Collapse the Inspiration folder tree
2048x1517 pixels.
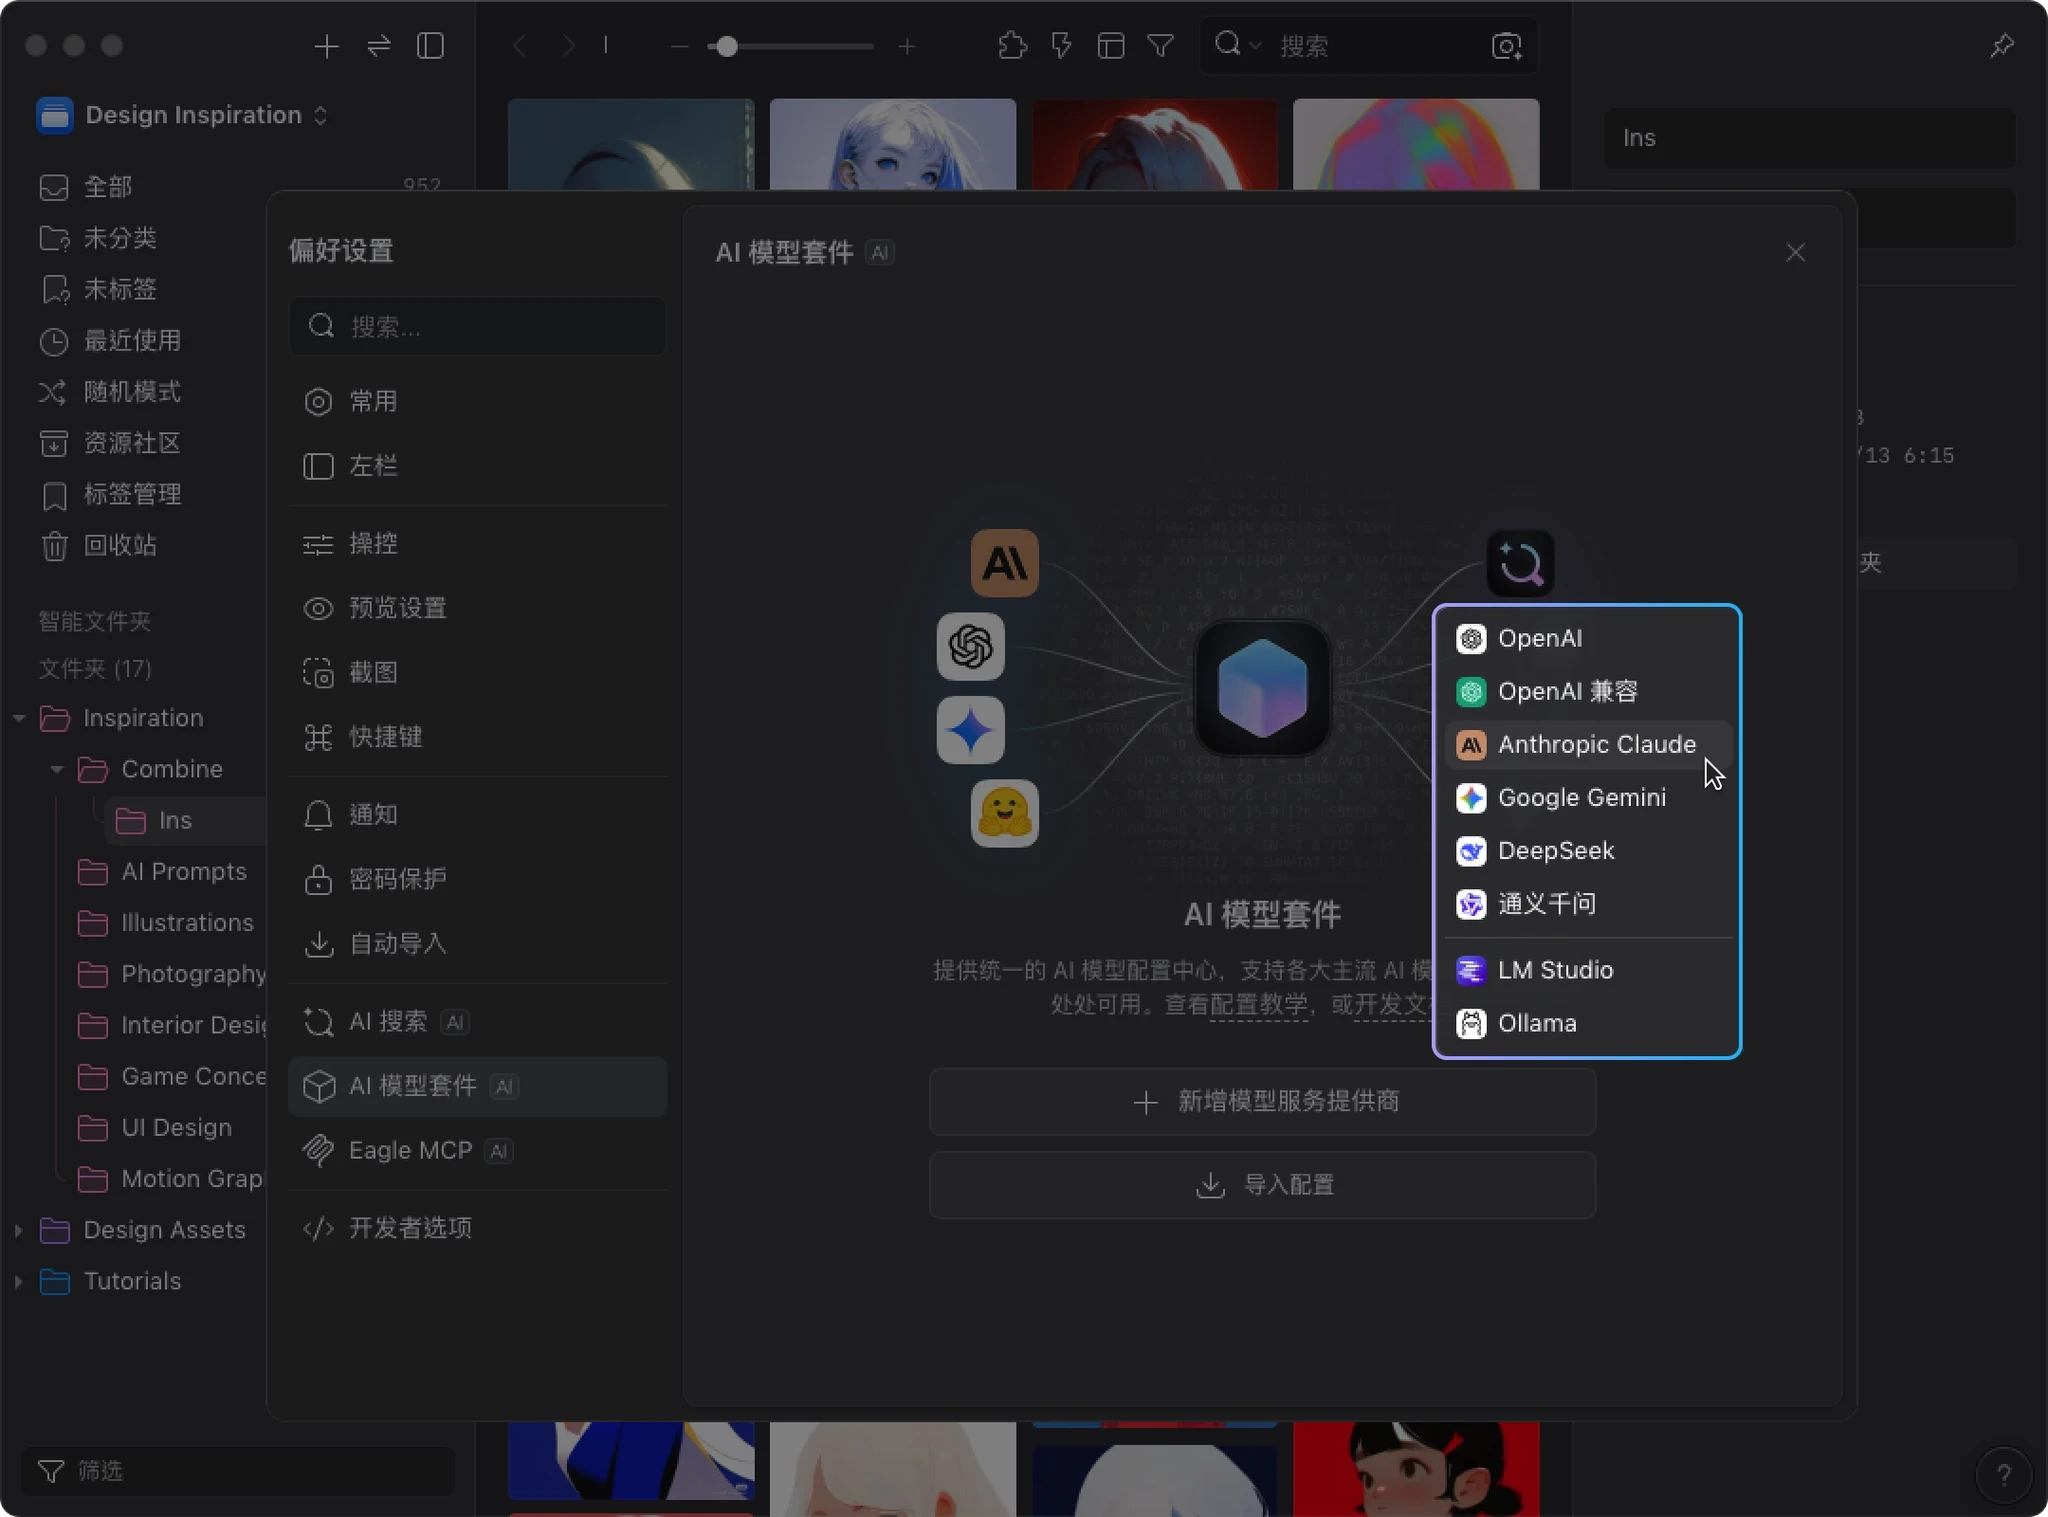coord(18,718)
